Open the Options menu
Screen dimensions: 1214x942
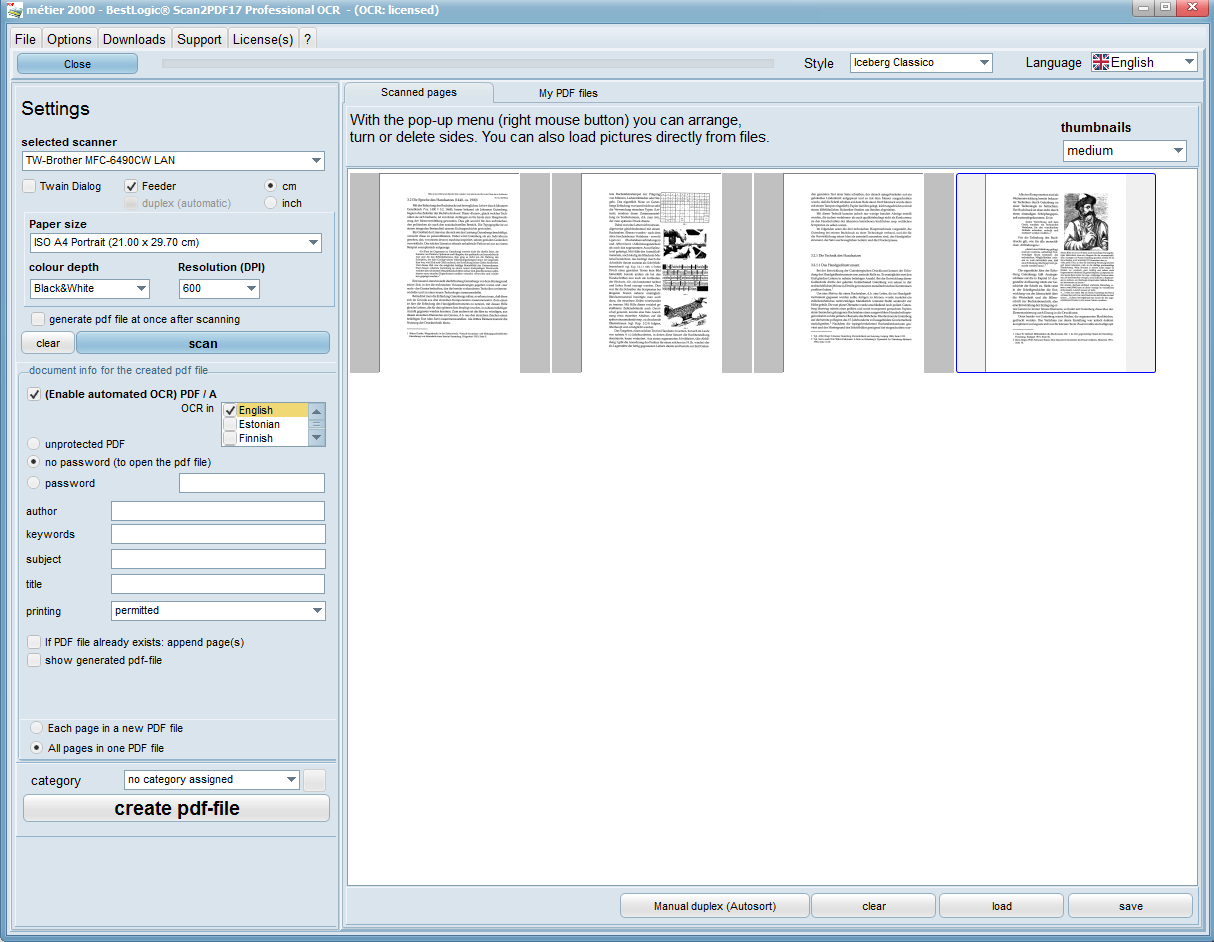[x=69, y=39]
